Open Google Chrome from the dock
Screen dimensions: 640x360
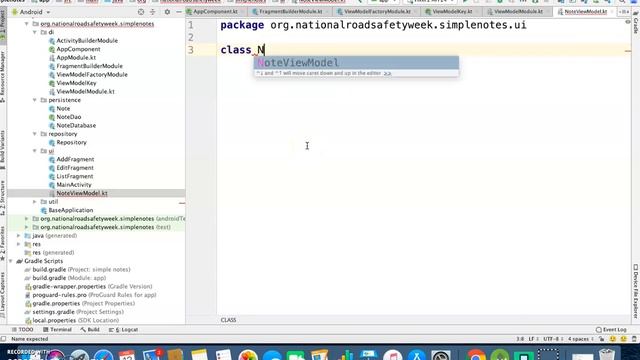click(x=476, y=355)
